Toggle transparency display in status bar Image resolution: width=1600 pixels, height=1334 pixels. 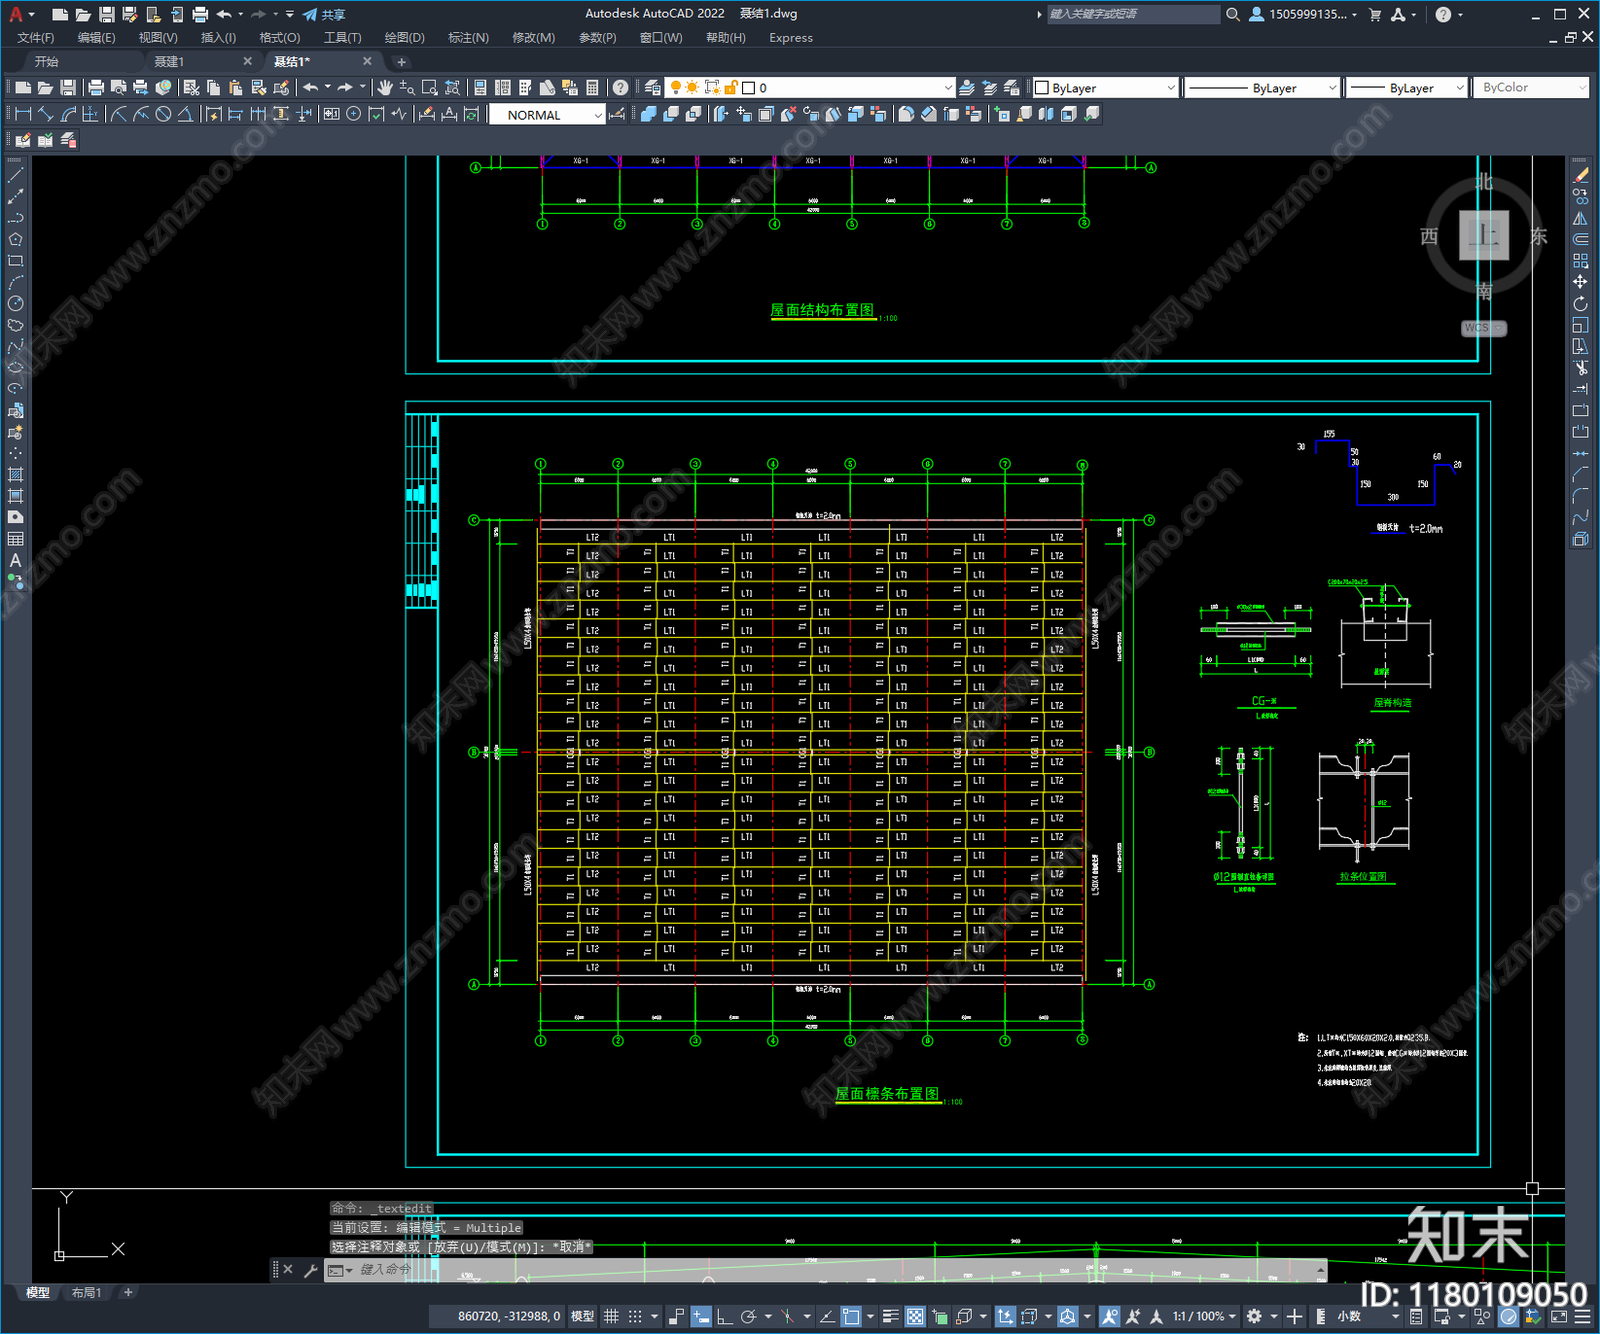pyautogui.click(x=915, y=1316)
